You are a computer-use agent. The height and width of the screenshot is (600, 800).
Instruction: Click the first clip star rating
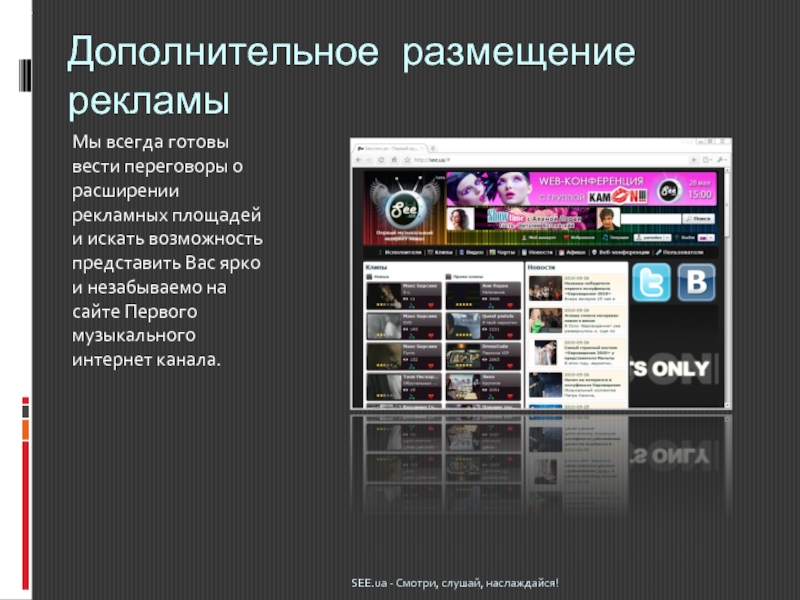tap(387, 305)
